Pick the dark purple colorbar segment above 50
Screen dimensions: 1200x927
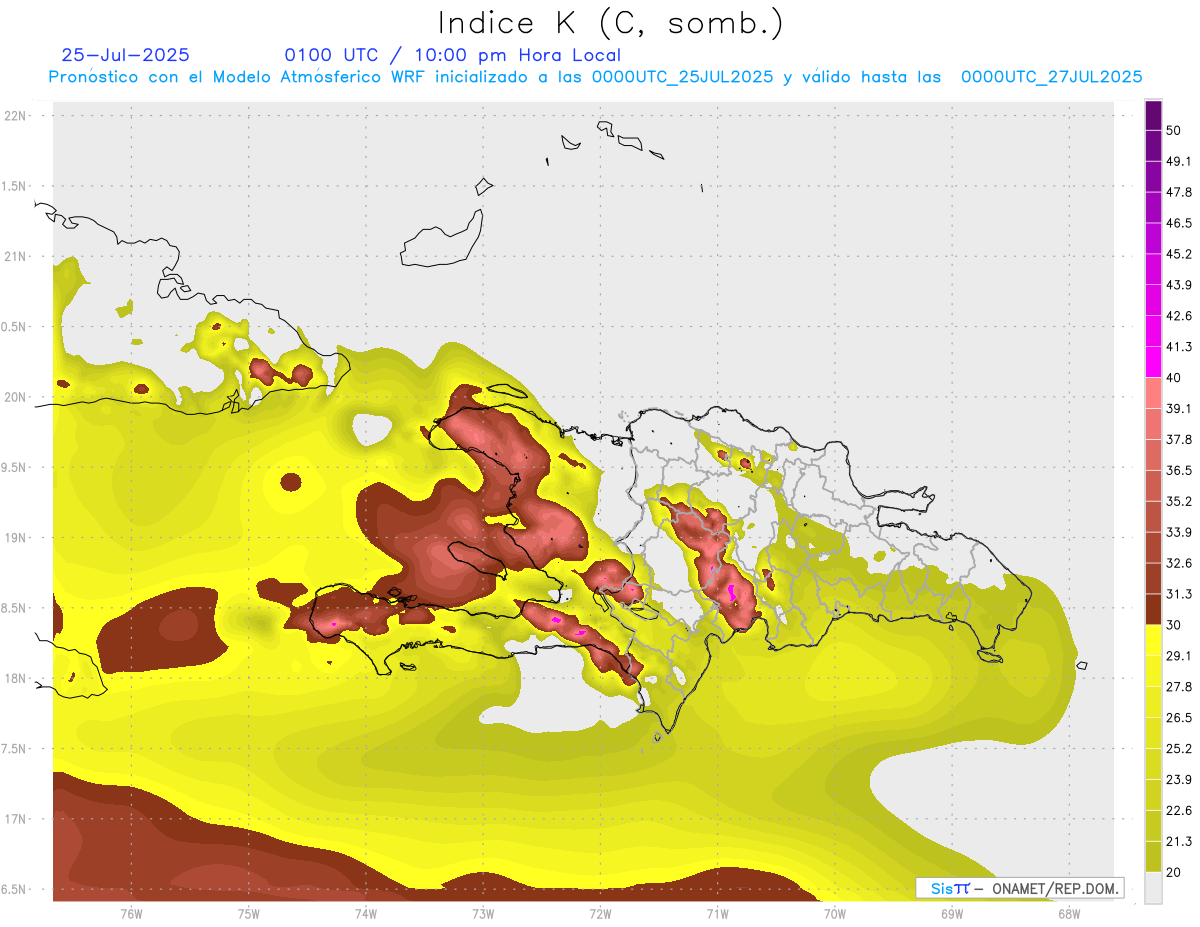click(x=1154, y=115)
